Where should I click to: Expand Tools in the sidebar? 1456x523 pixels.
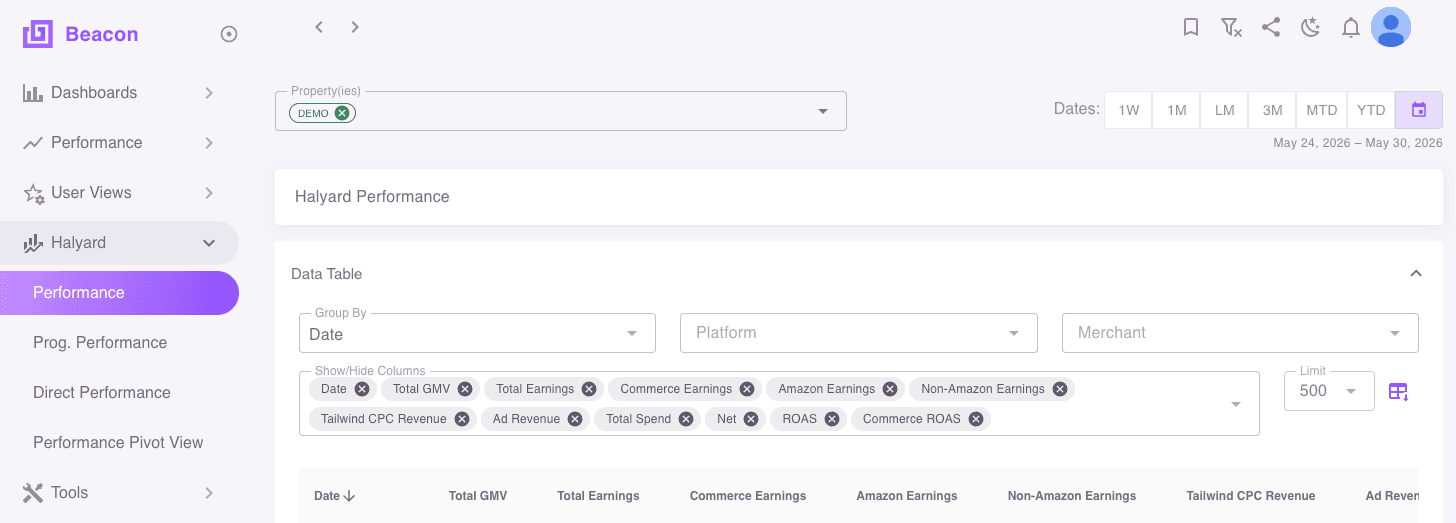tap(119, 492)
